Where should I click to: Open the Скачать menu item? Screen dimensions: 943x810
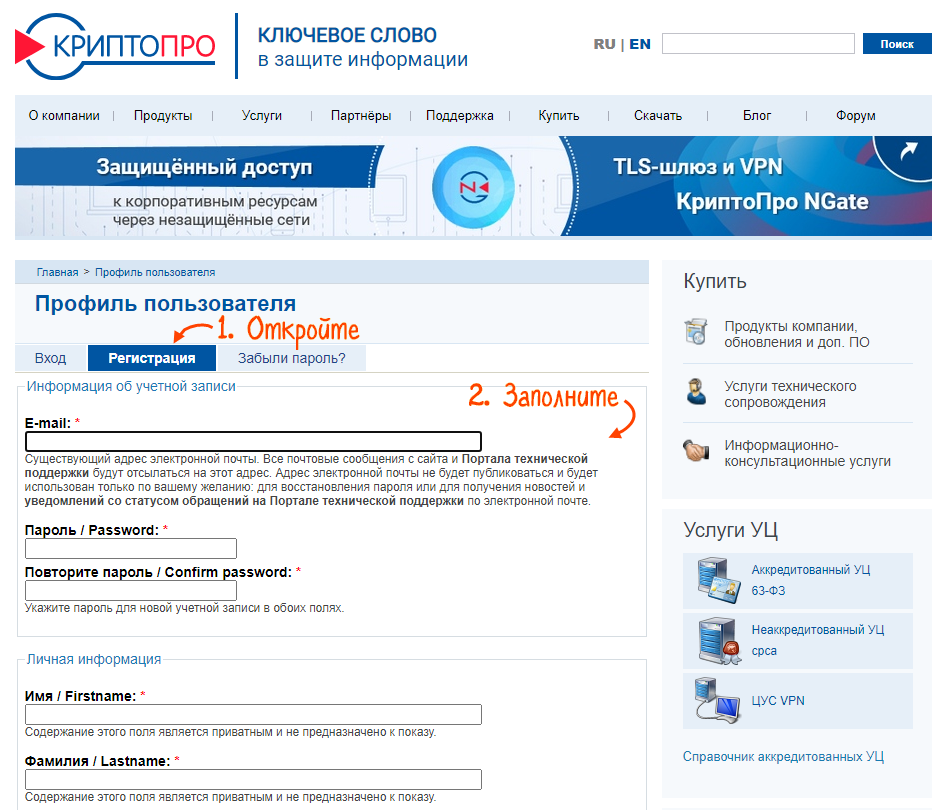coord(658,115)
